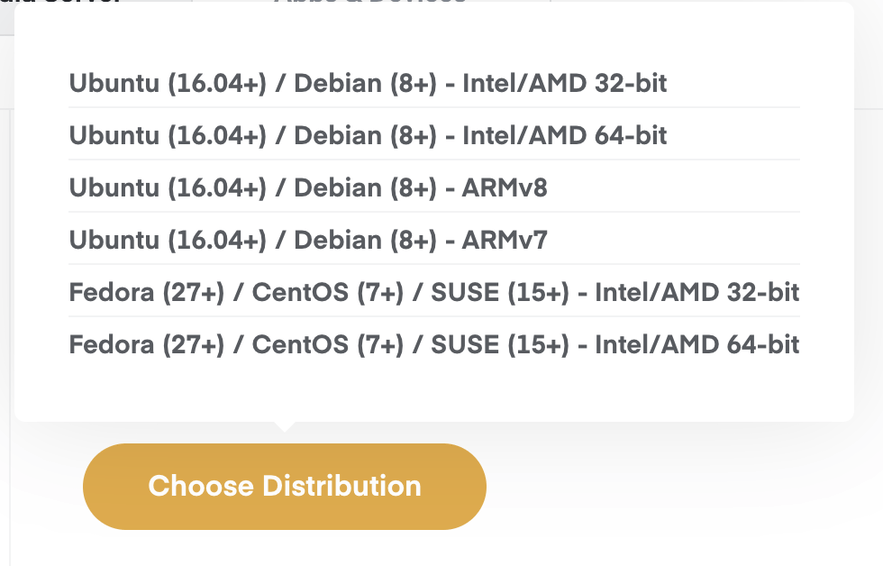Select the ARMv7 build for Ubuntu
This screenshot has width=883, height=566.
click(308, 239)
